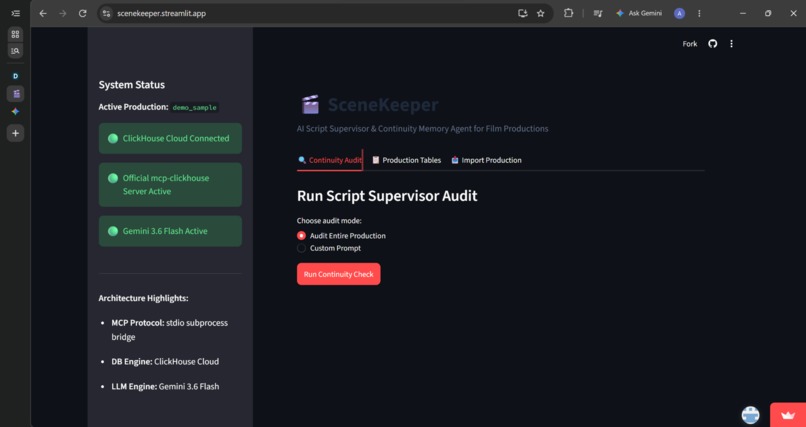Select the SceneKeeper clapperboard tab icon
The image size is (806, 427).
[15, 94]
